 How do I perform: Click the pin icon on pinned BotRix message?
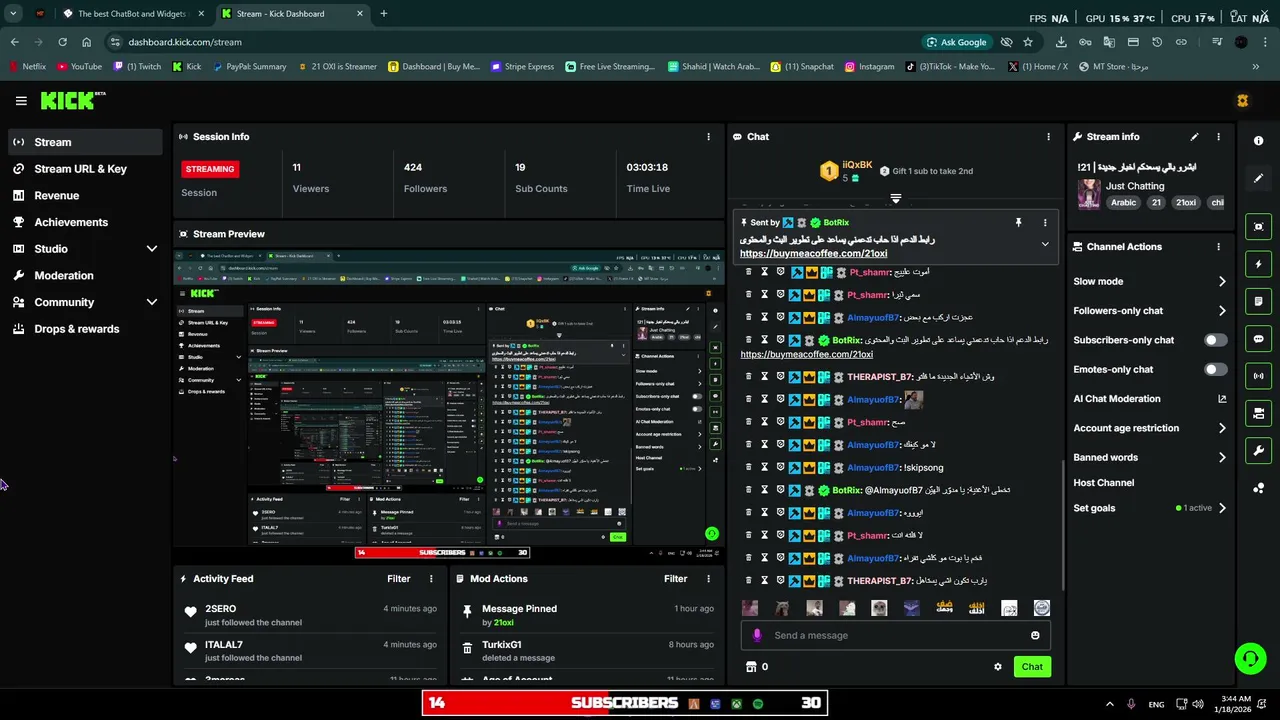[1018, 223]
